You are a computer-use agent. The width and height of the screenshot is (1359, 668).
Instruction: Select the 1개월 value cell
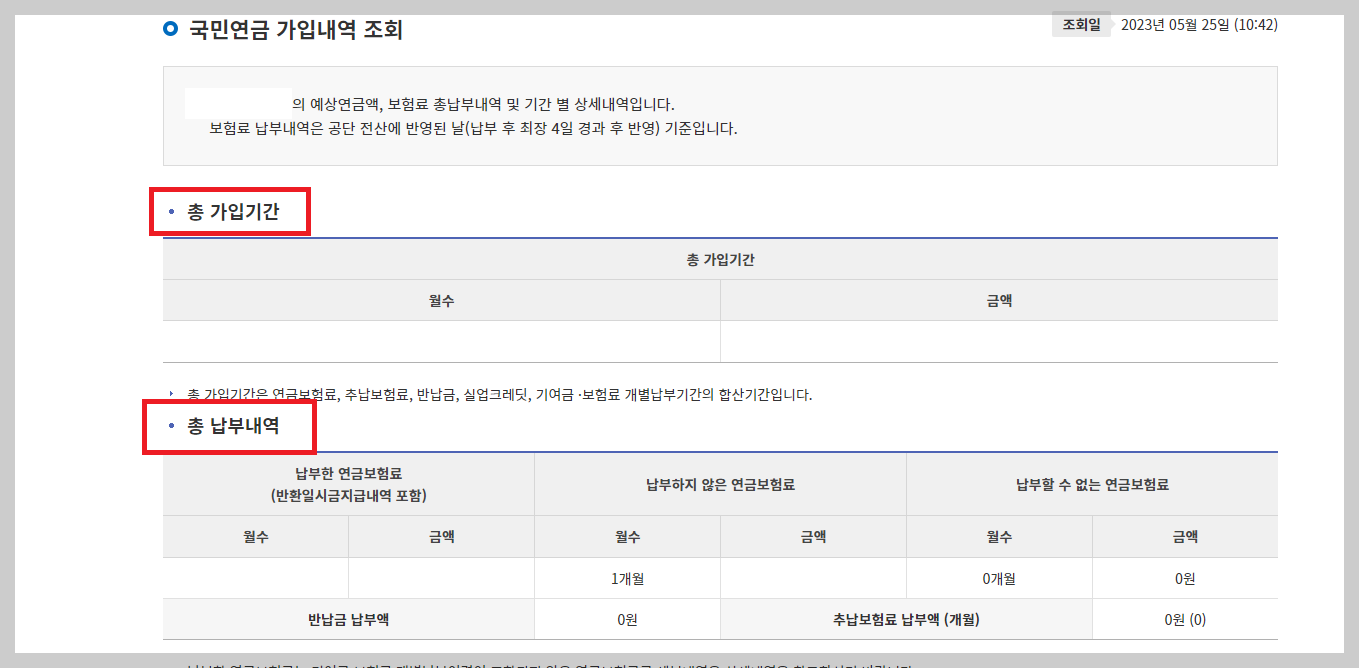[627, 577]
